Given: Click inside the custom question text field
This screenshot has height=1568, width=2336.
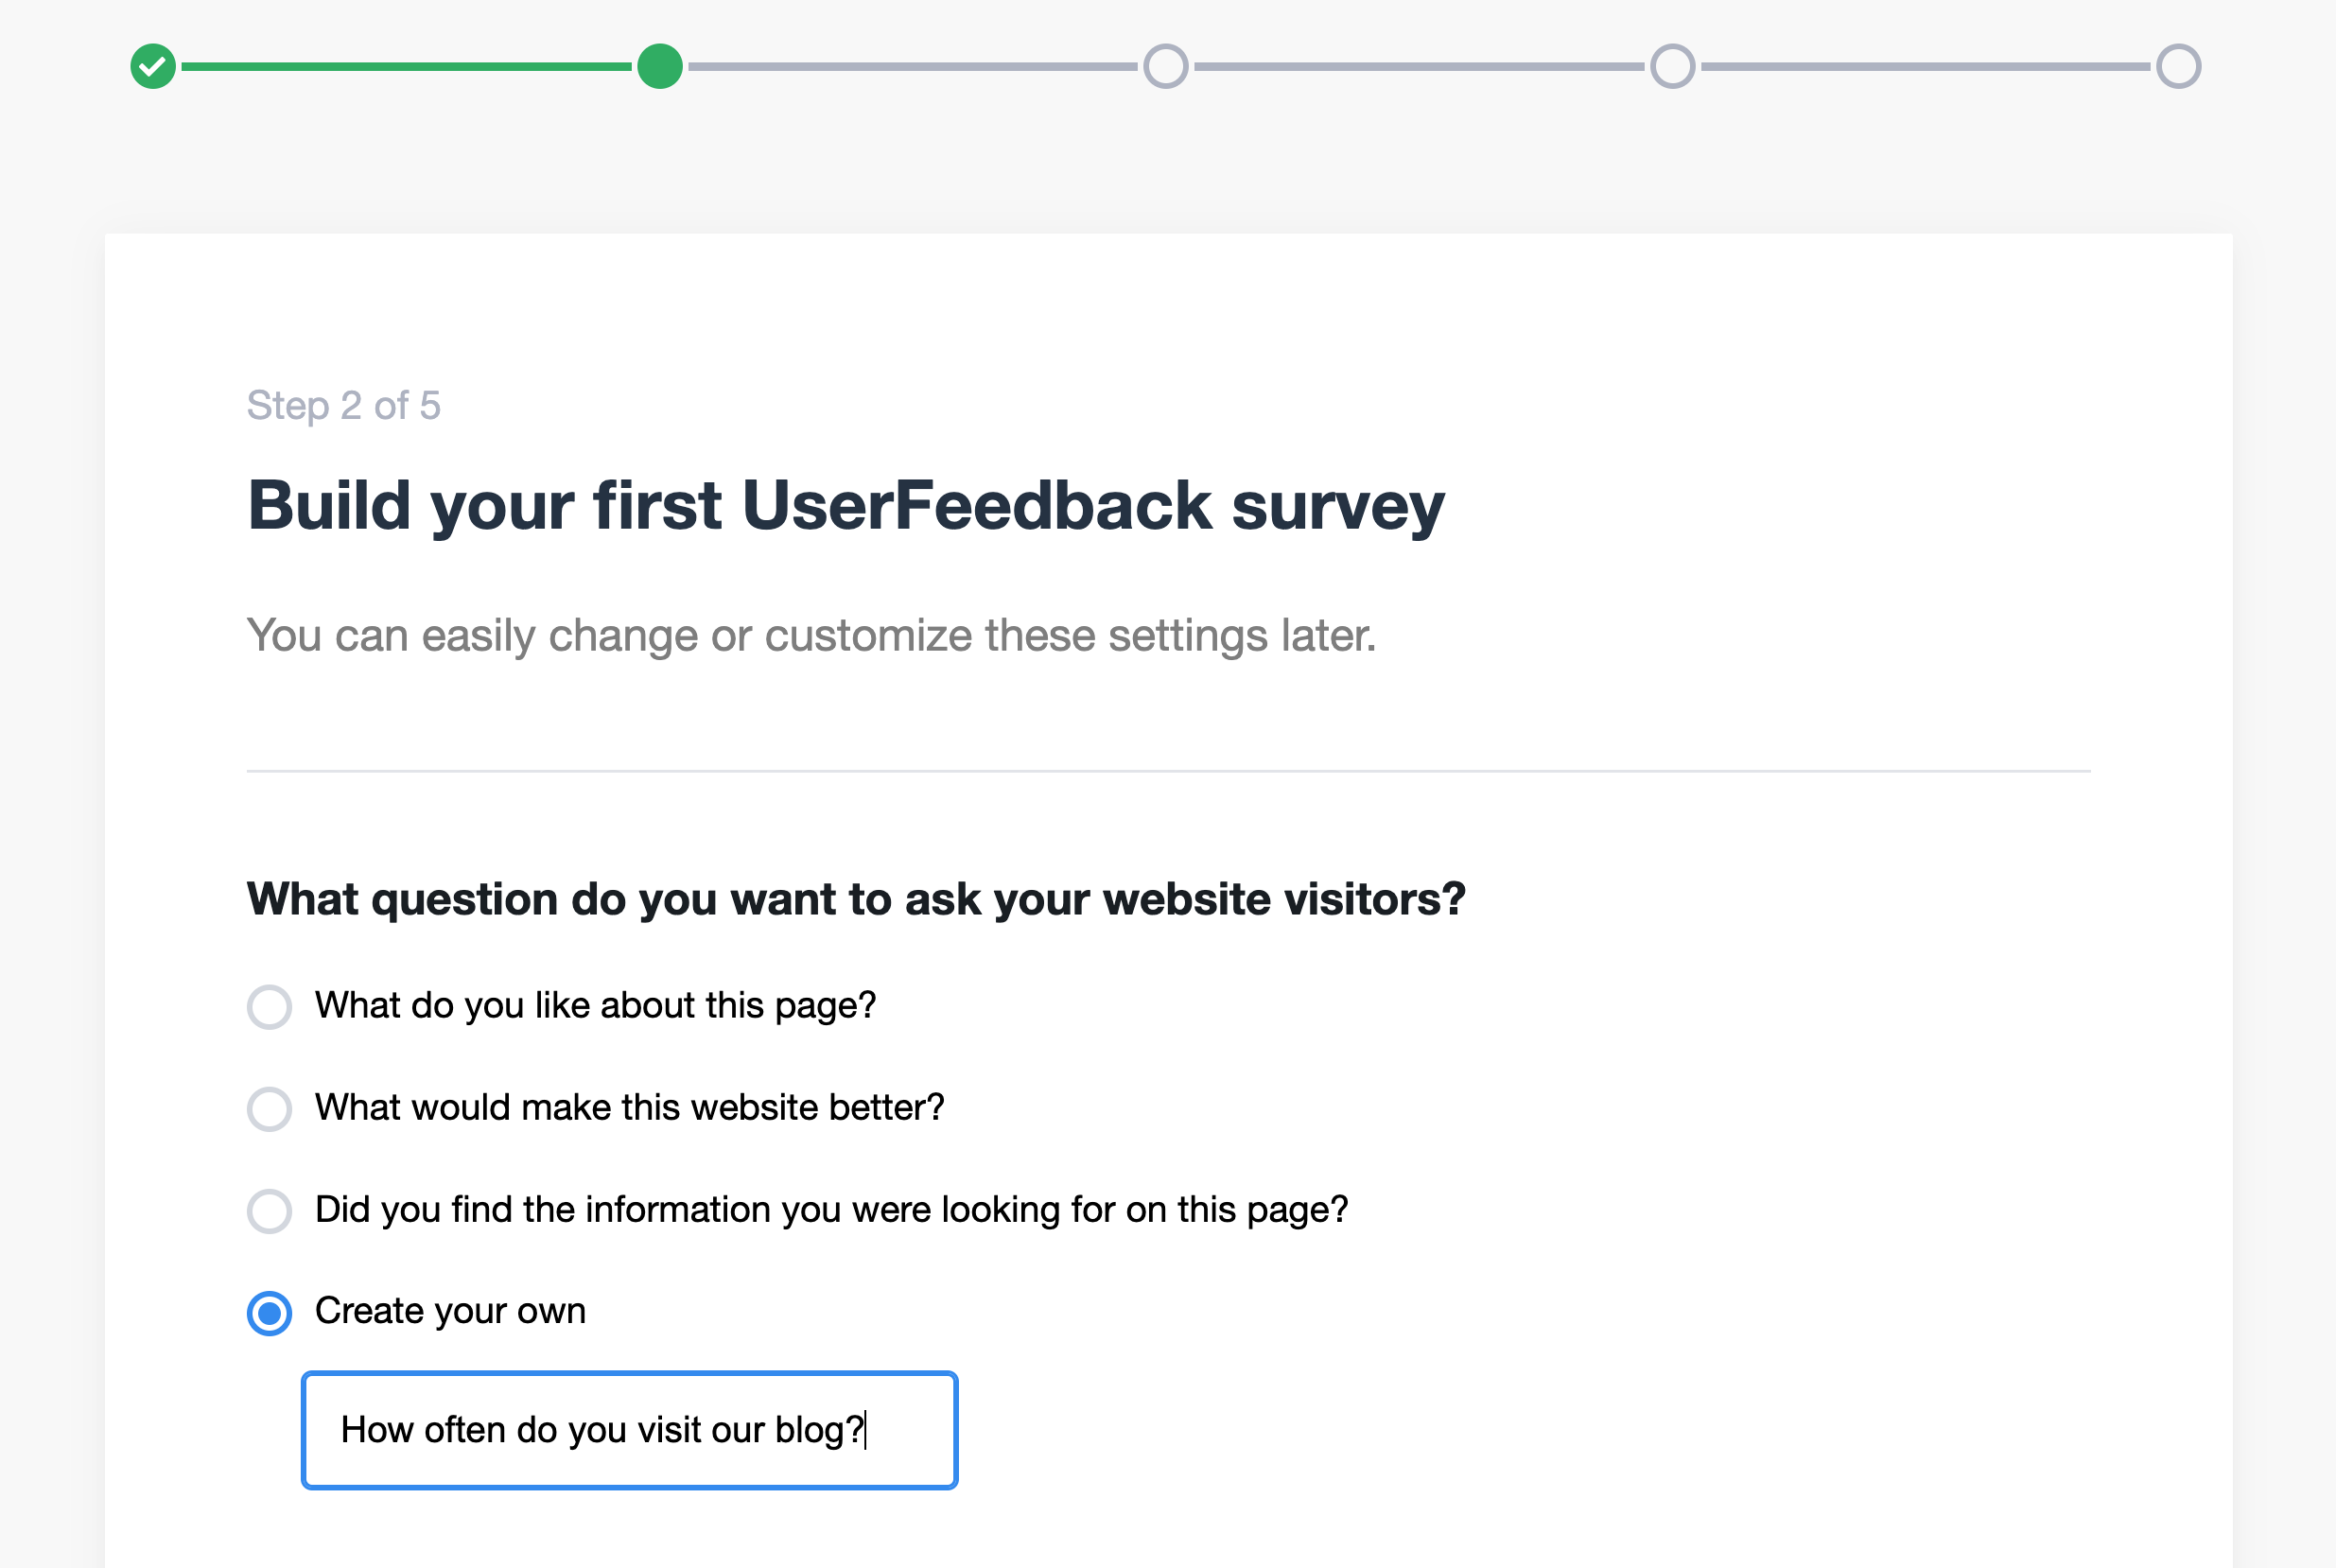Looking at the screenshot, I should [630, 1430].
